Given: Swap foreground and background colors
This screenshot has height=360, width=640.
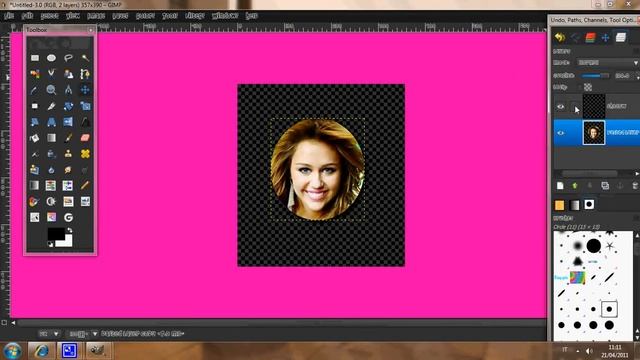Looking at the screenshot, I should coord(70,231).
